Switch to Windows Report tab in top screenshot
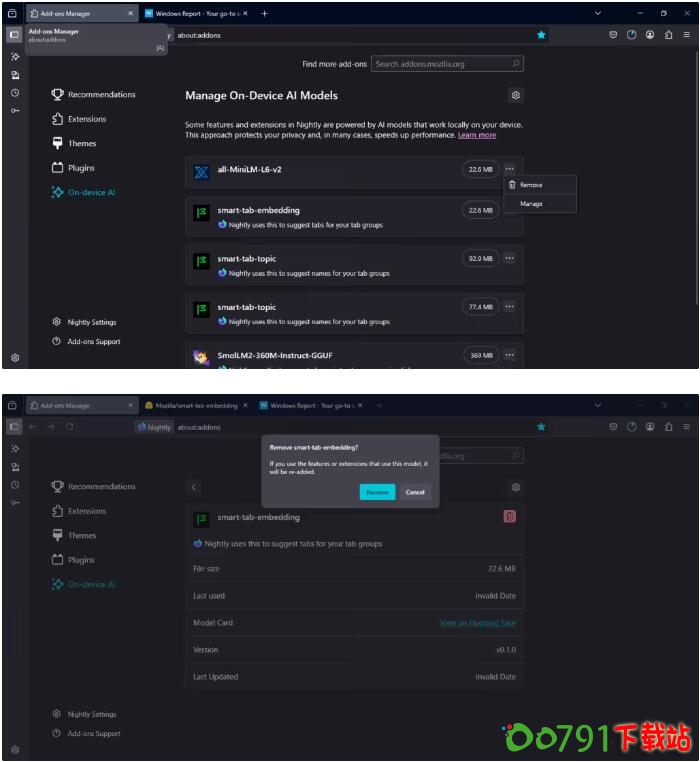Viewport: 700px width, 762px height. click(196, 14)
